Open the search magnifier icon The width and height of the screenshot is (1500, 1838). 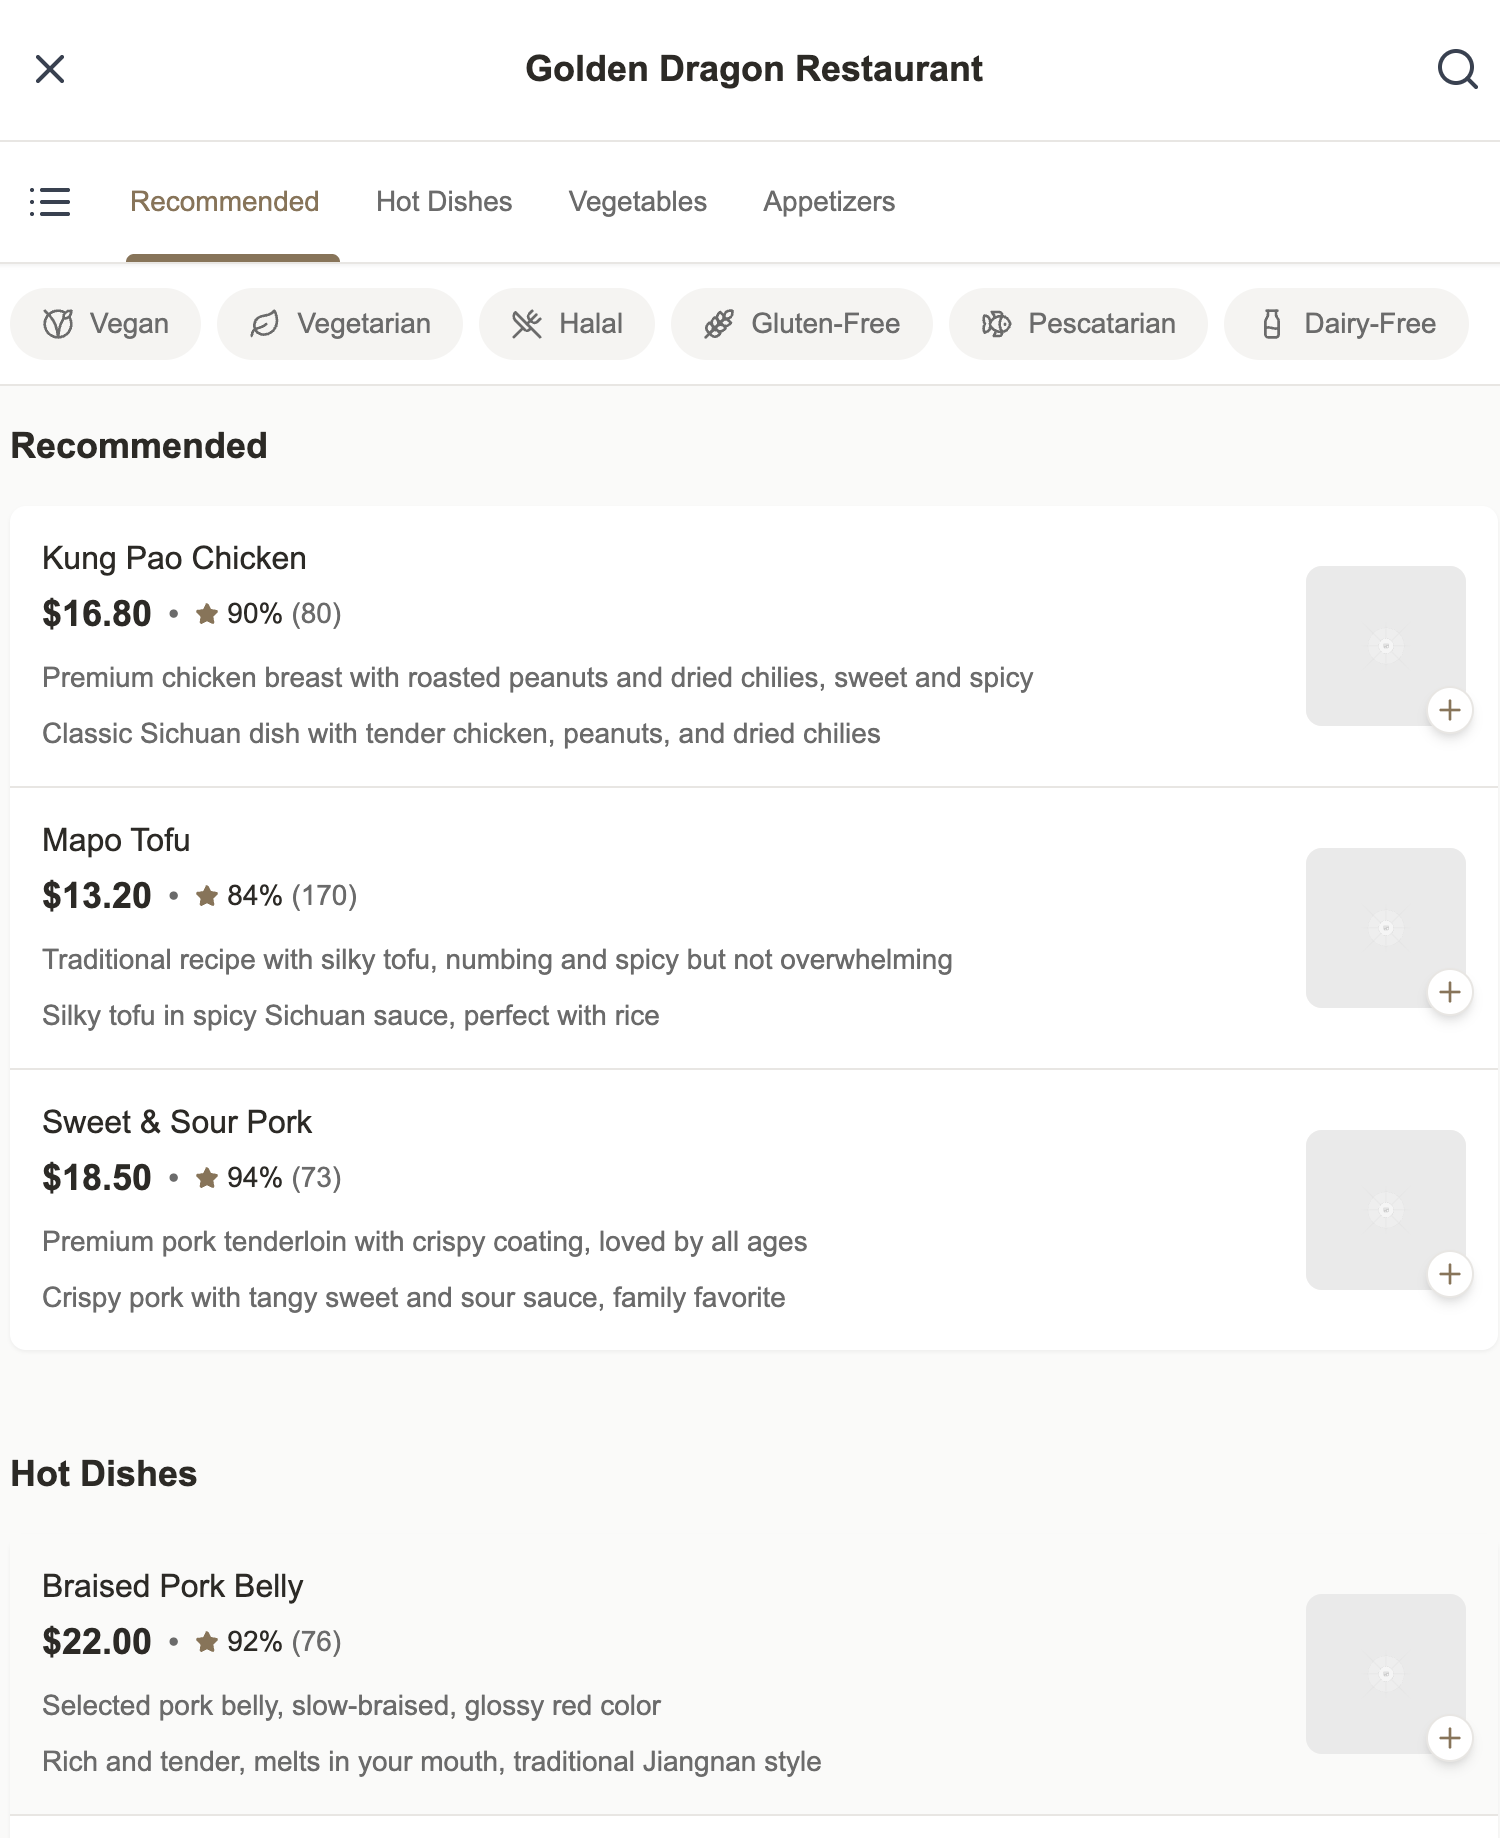(x=1456, y=69)
